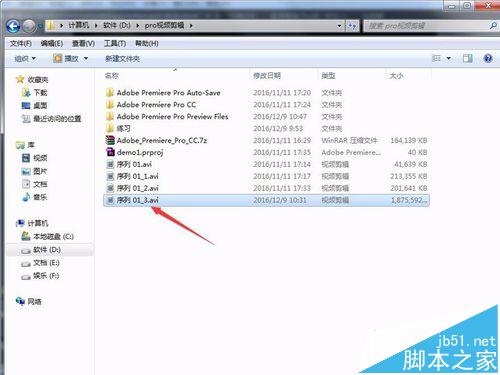Click Adobe Premiere Pro Auto-Save folder icon

tap(110, 93)
